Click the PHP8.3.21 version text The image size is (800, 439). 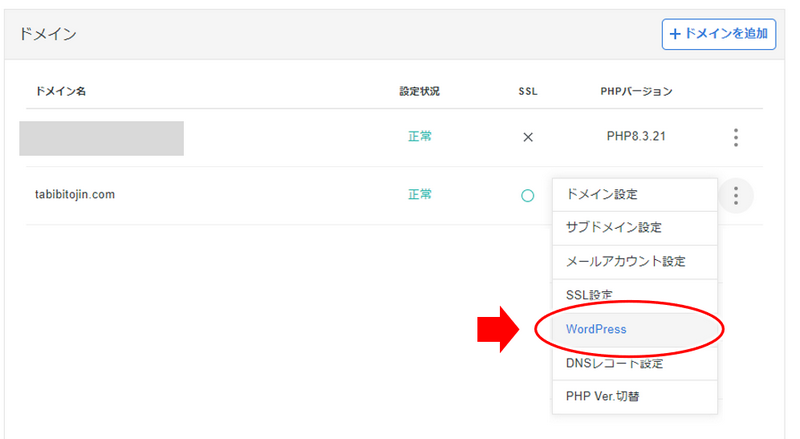tap(636, 136)
